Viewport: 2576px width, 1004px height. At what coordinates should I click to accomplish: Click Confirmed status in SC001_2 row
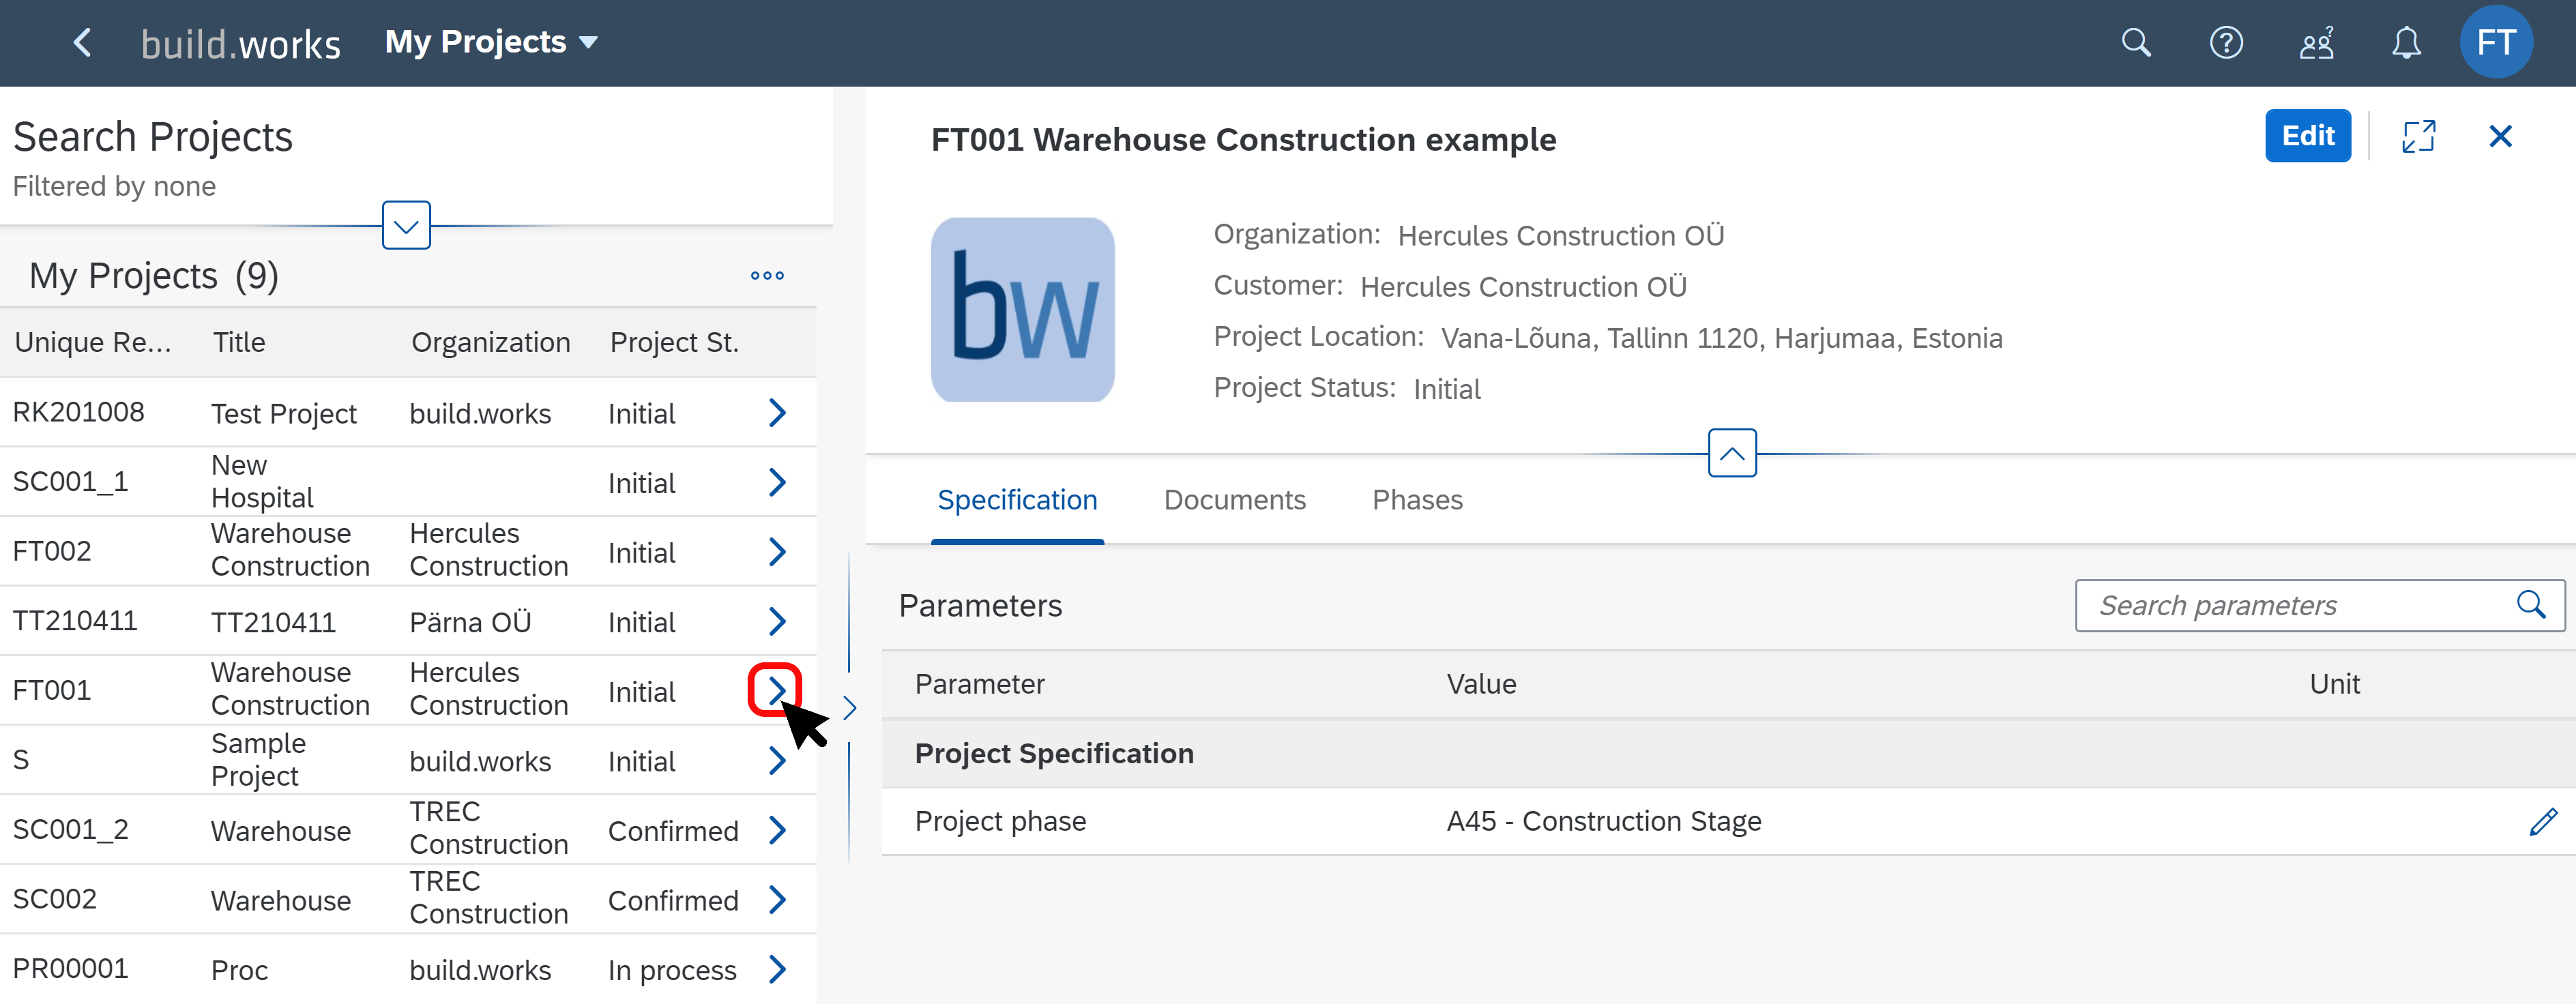(673, 831)
